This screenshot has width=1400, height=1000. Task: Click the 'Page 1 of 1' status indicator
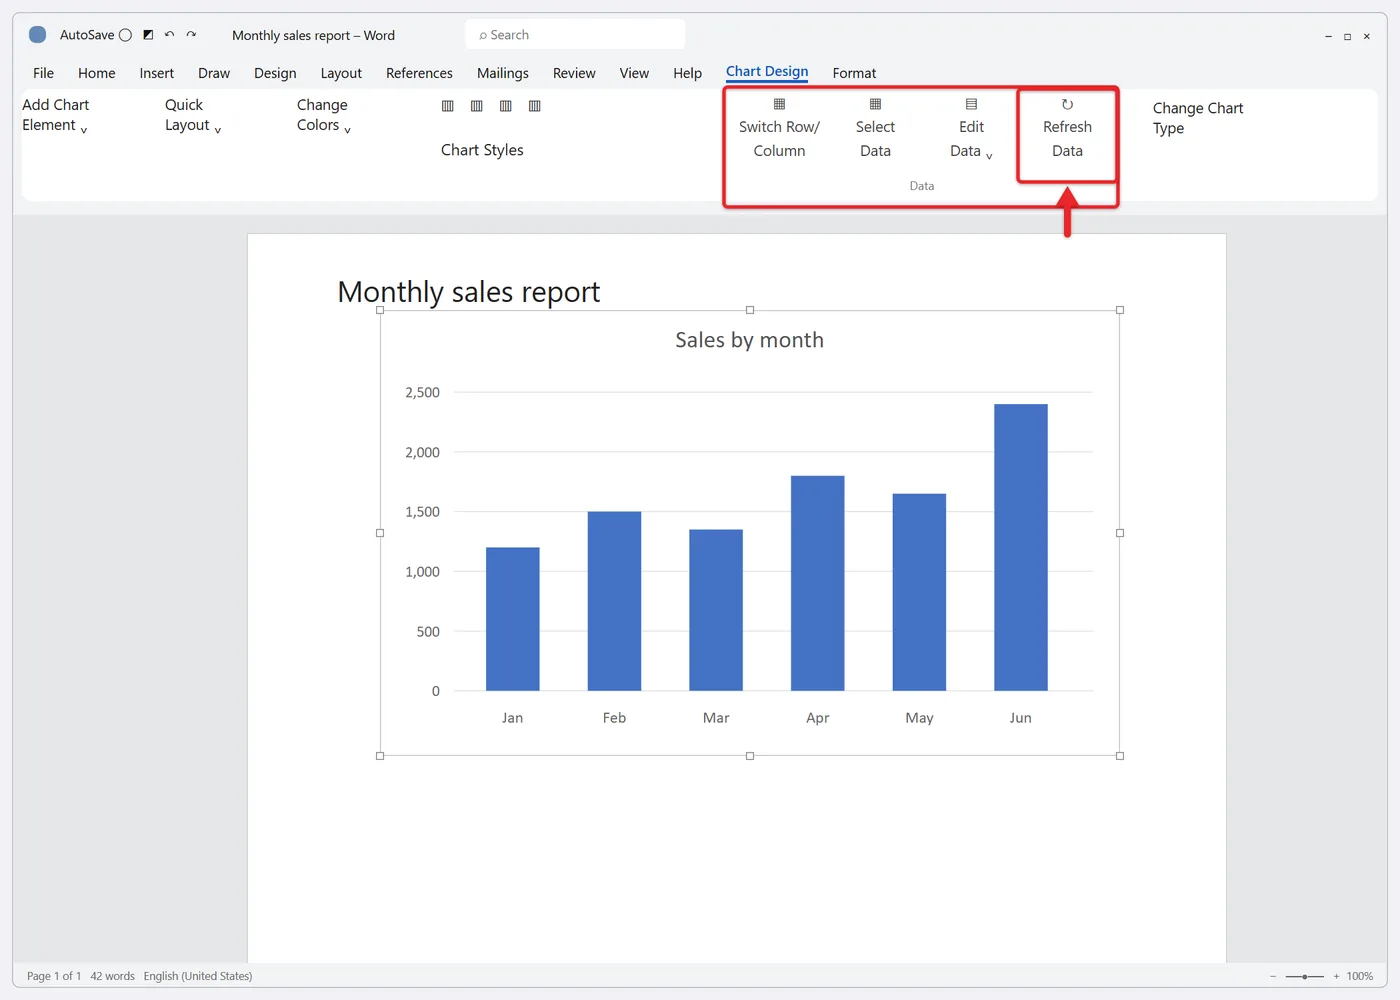click(x=54, y=976)
